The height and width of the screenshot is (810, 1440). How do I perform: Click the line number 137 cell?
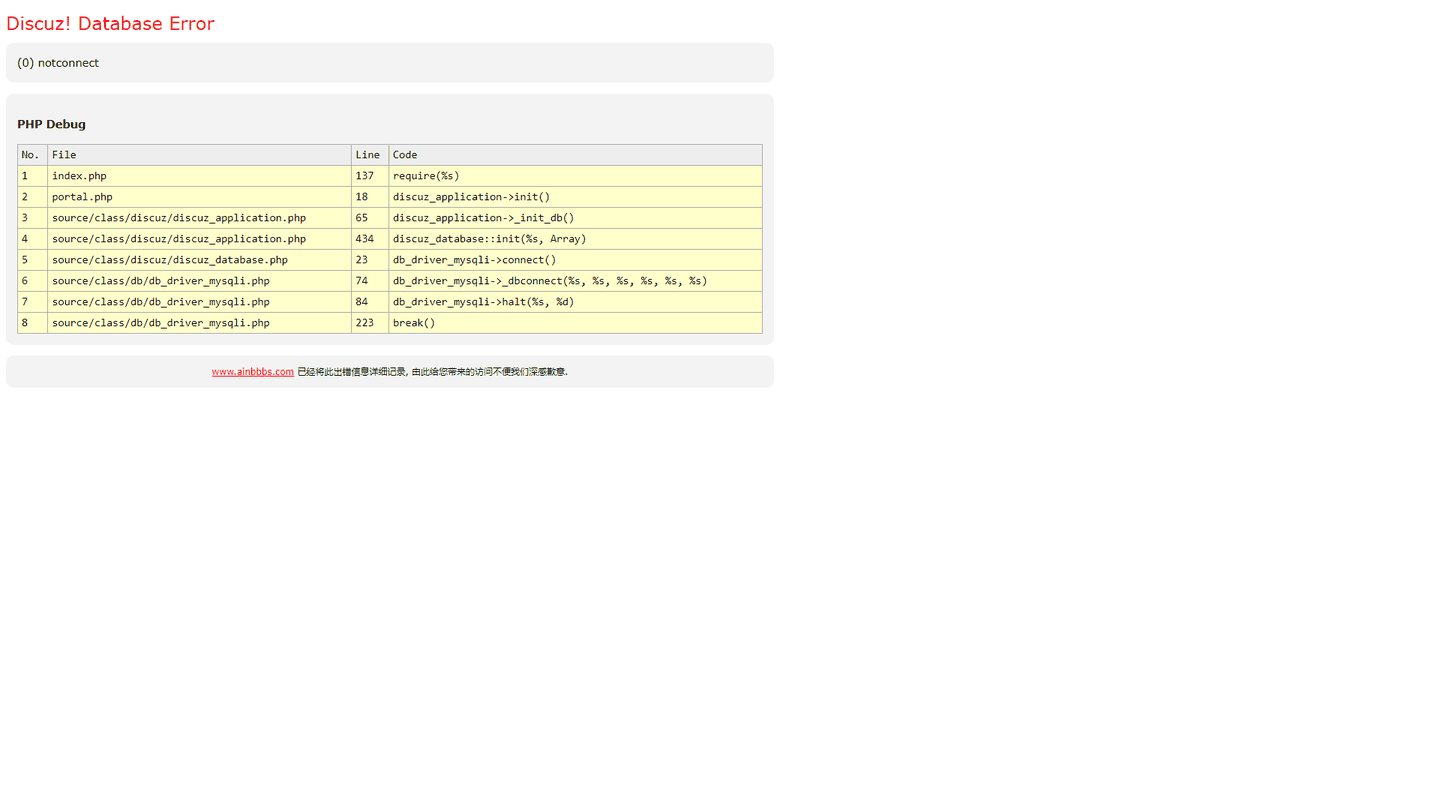pos(369,176)
